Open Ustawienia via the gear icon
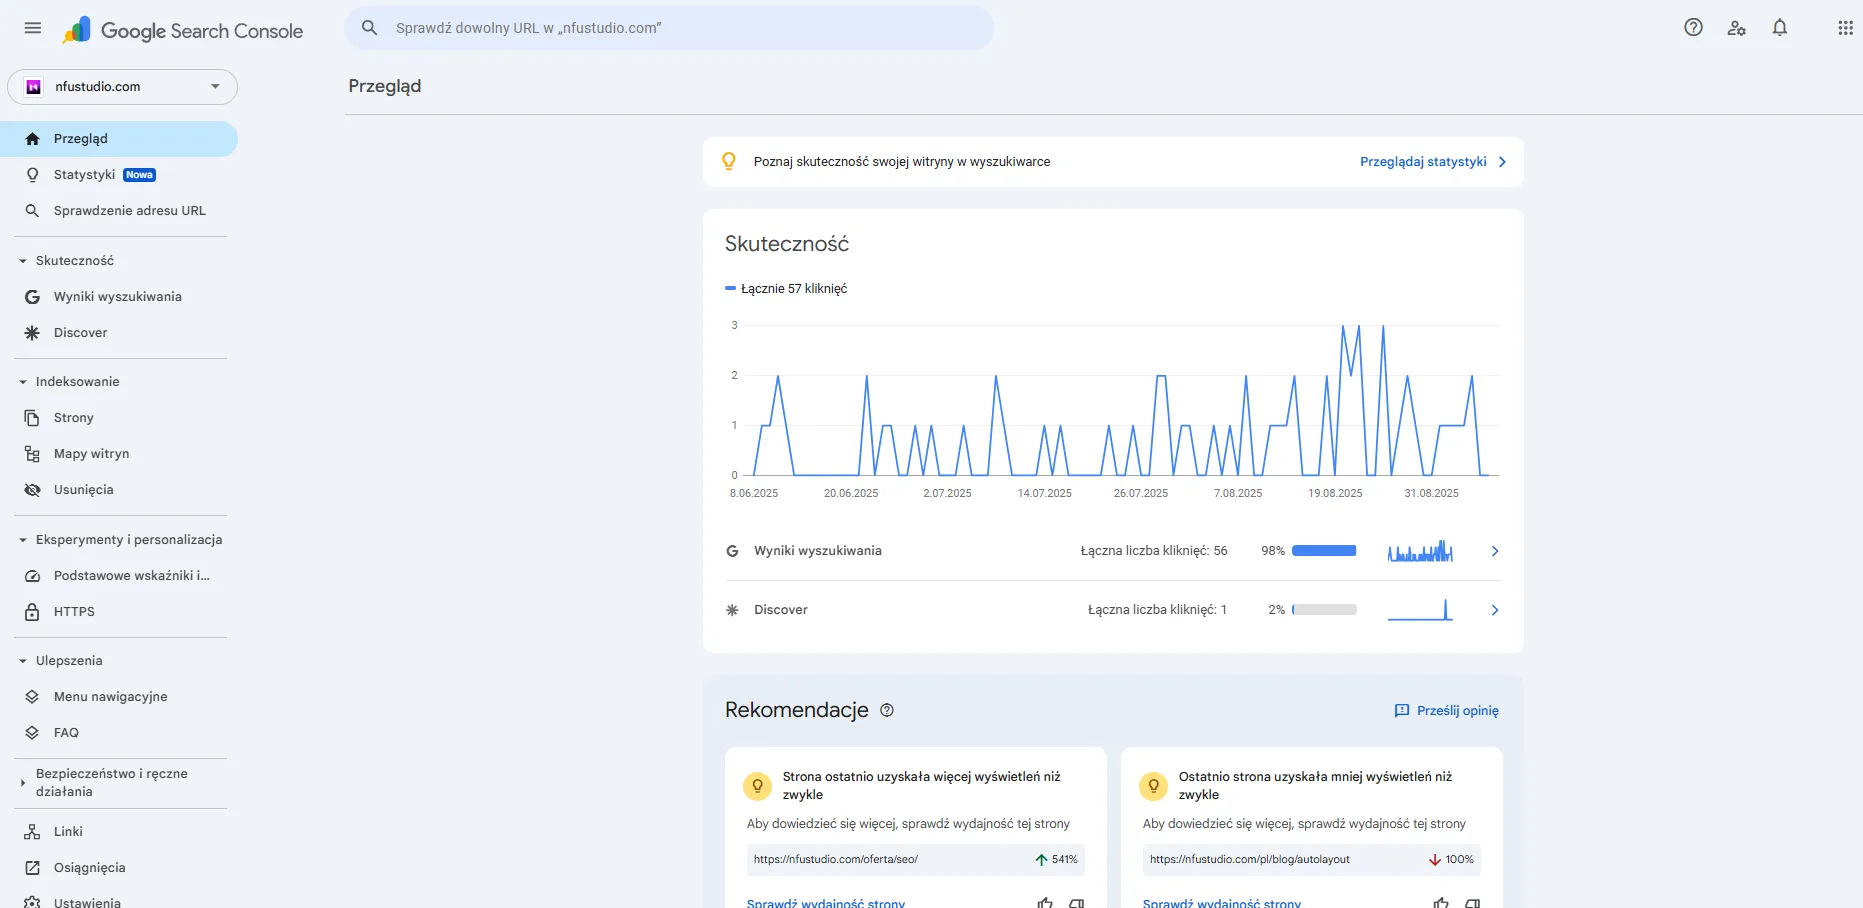Viewport: 1863px width, 908px height. click(31, 901)
